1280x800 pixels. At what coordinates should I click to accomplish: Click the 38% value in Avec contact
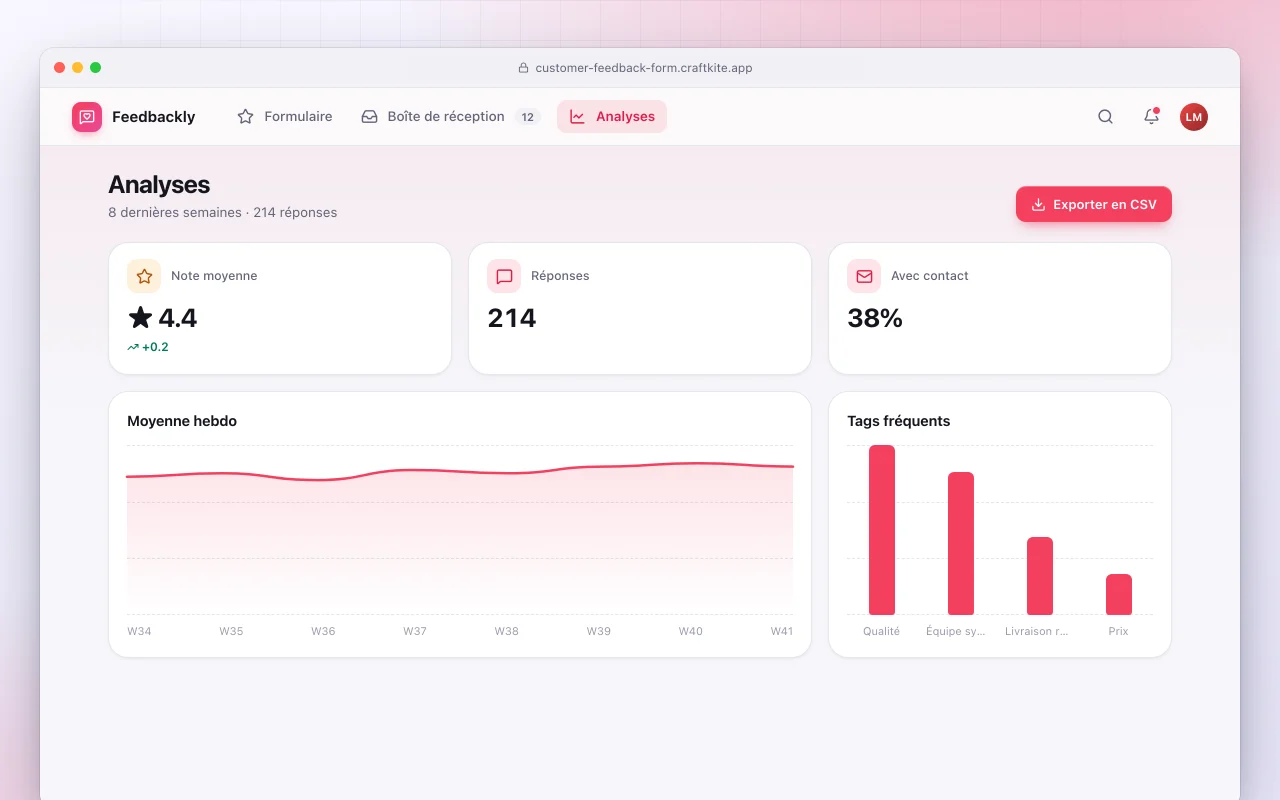pos(875,318)
